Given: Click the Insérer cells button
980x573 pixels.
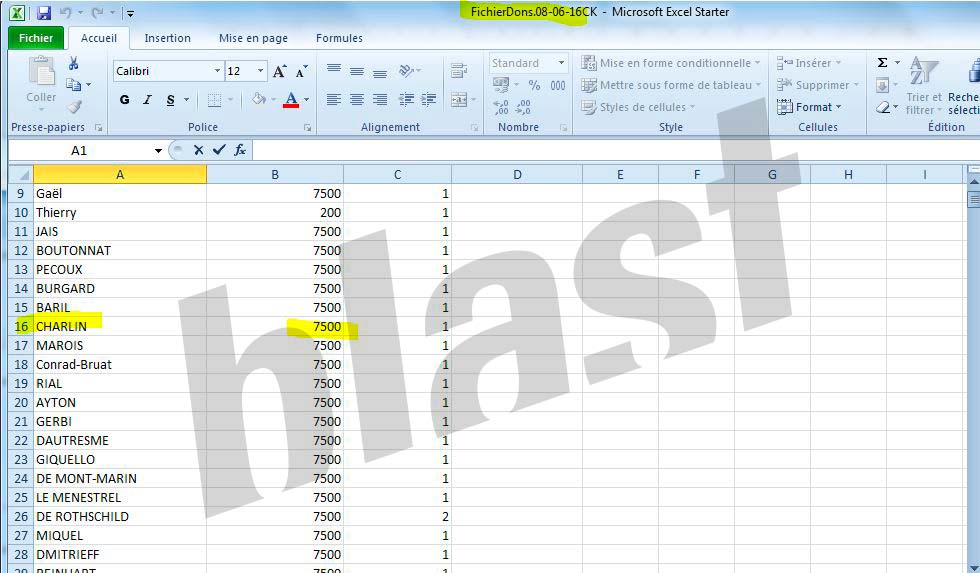Looking at the screenshot, I should tap(809, 63).
